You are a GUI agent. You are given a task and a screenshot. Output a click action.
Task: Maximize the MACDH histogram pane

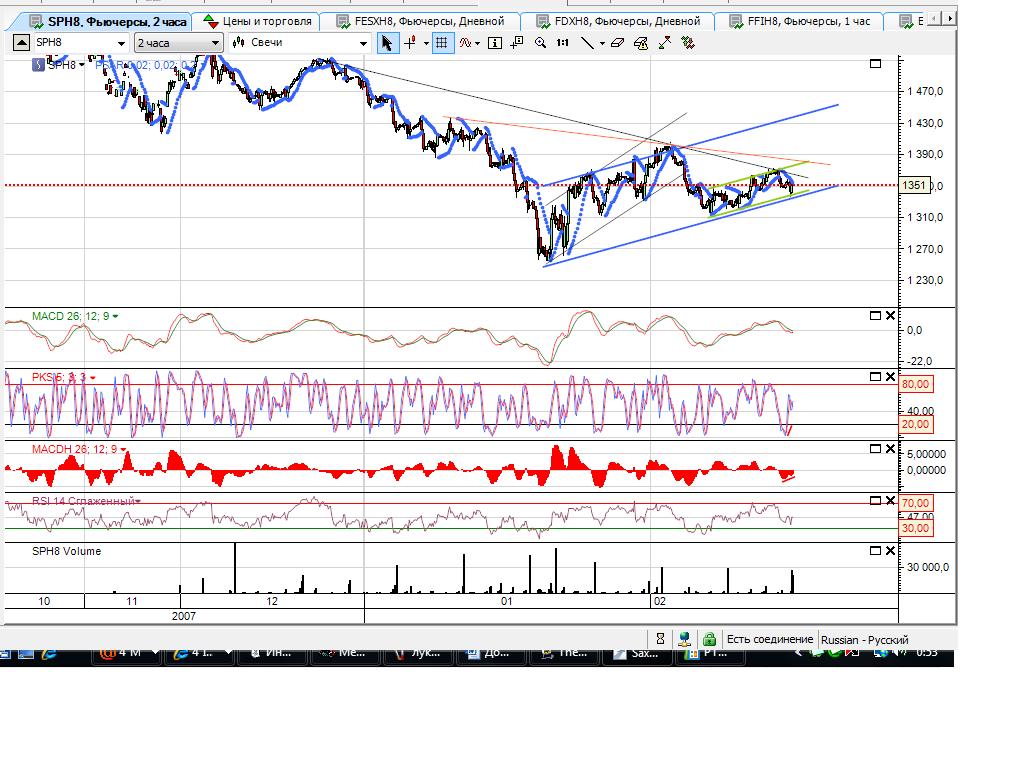pyautogui.click(x=876, y=449)
